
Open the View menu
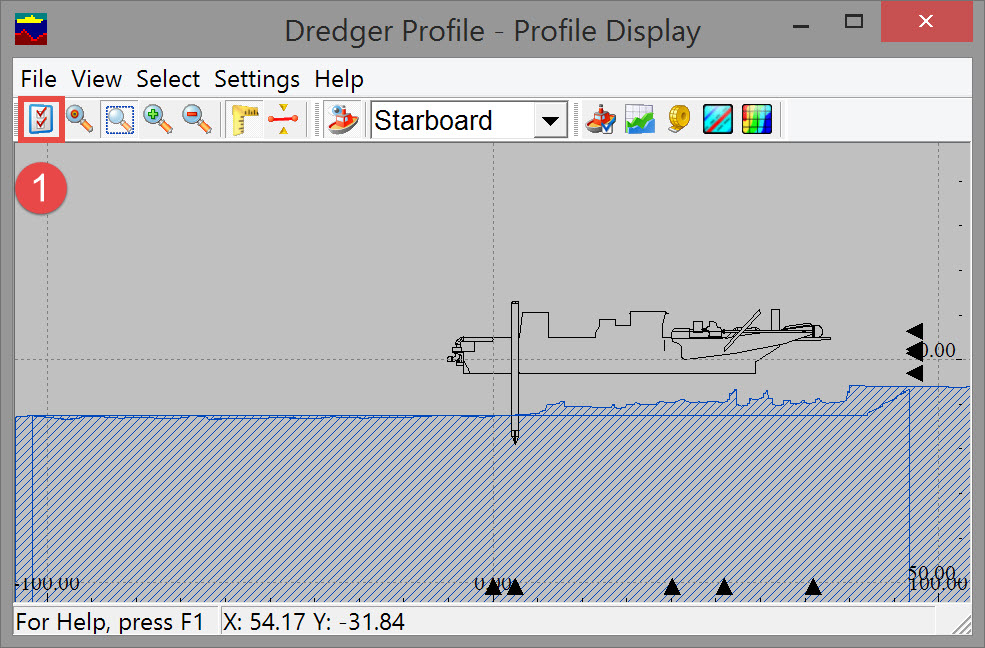[96, 79]
